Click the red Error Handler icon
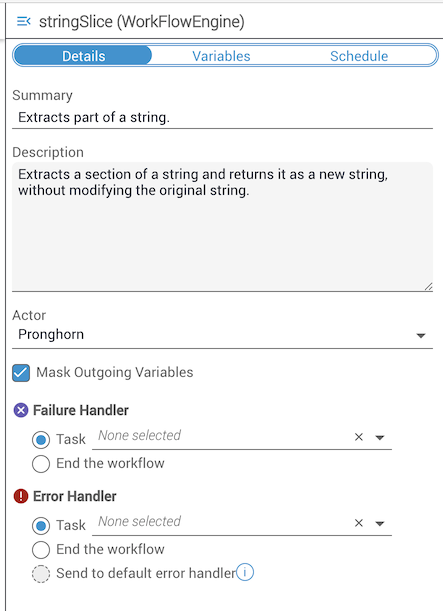This screenshot has width=443, height=611. coord(21,496)
